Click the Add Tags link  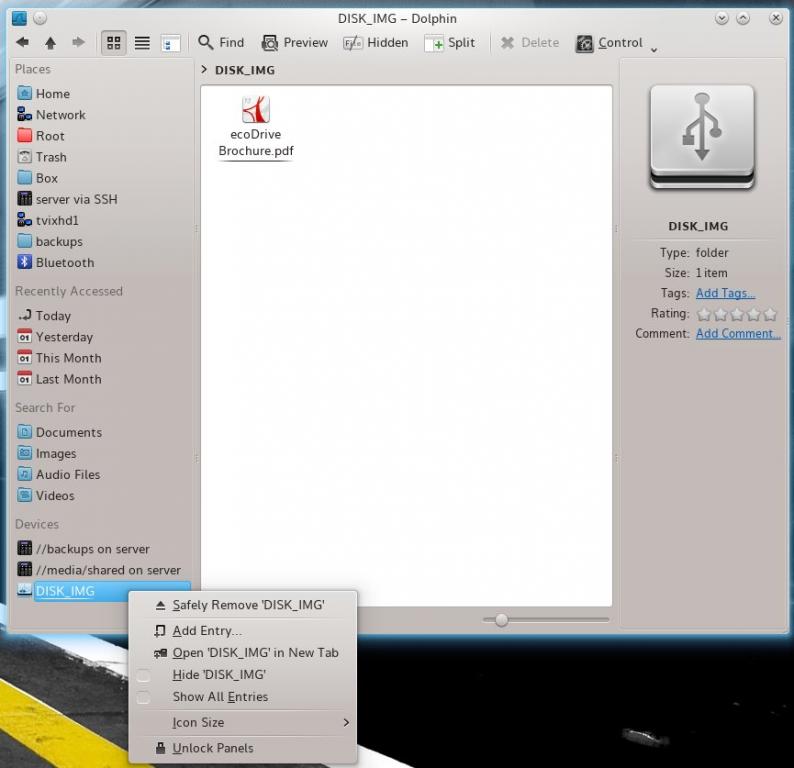tap(725, 293)
